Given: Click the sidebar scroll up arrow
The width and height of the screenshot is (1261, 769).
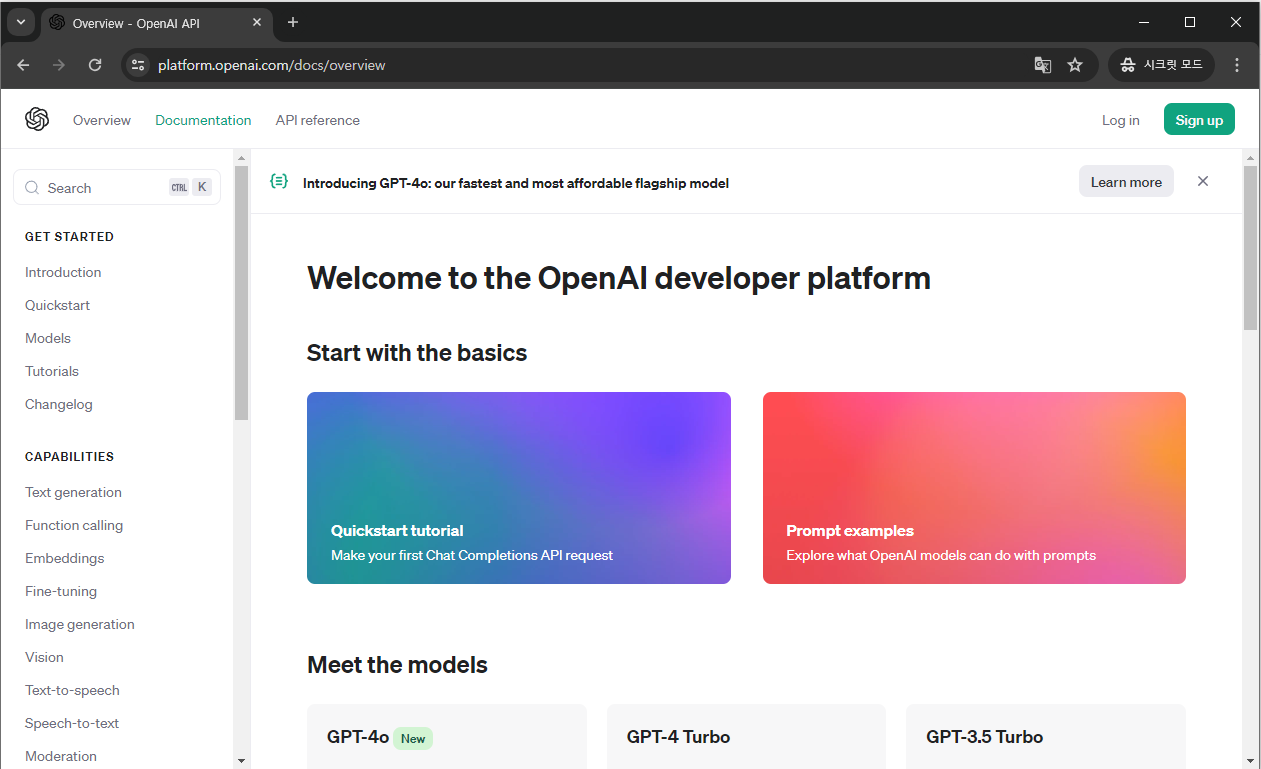Looking at the screenshot, I should (x=241, y=157).
